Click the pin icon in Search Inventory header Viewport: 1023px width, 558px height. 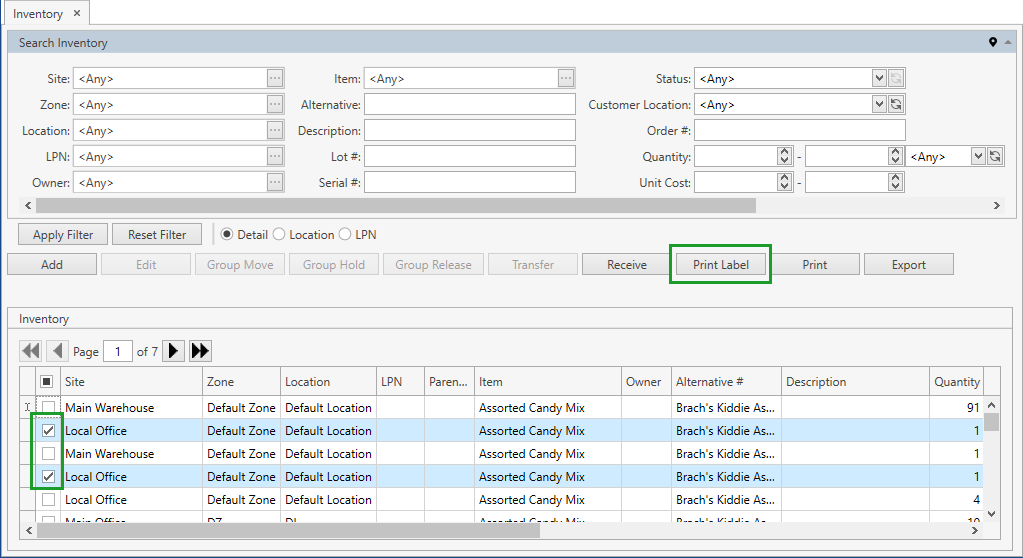[993, 42]
